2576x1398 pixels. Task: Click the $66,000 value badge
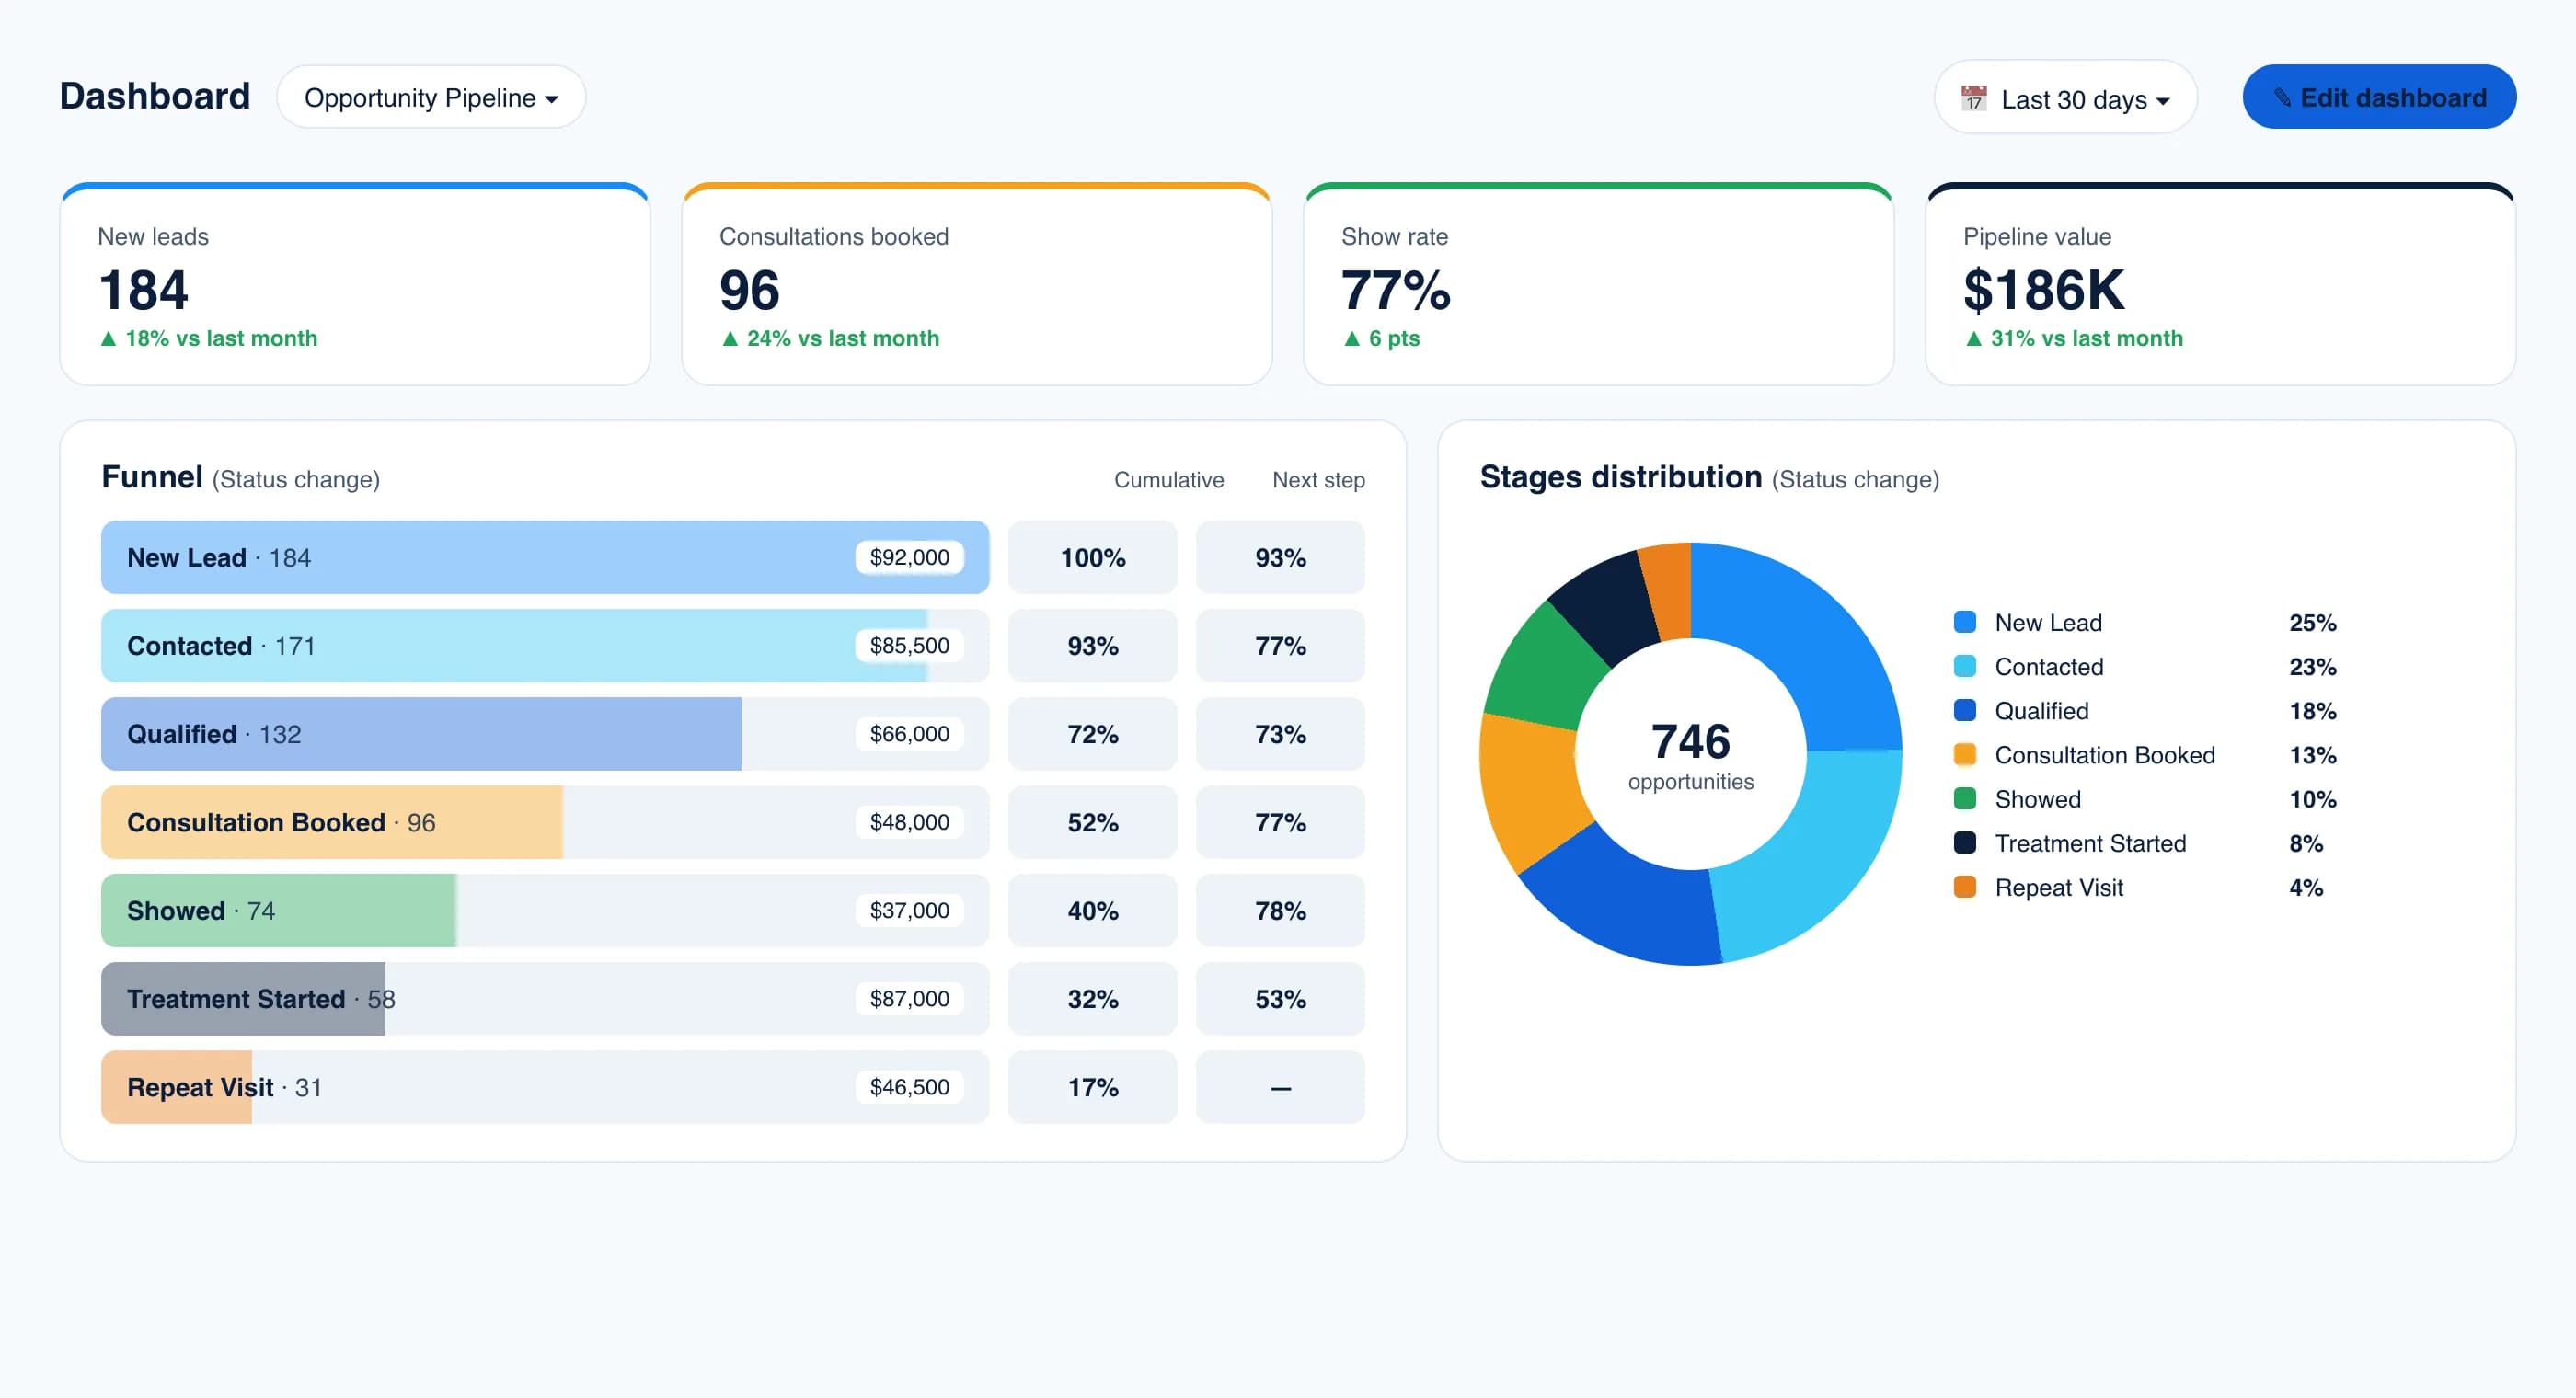click(x=909, y=734)
